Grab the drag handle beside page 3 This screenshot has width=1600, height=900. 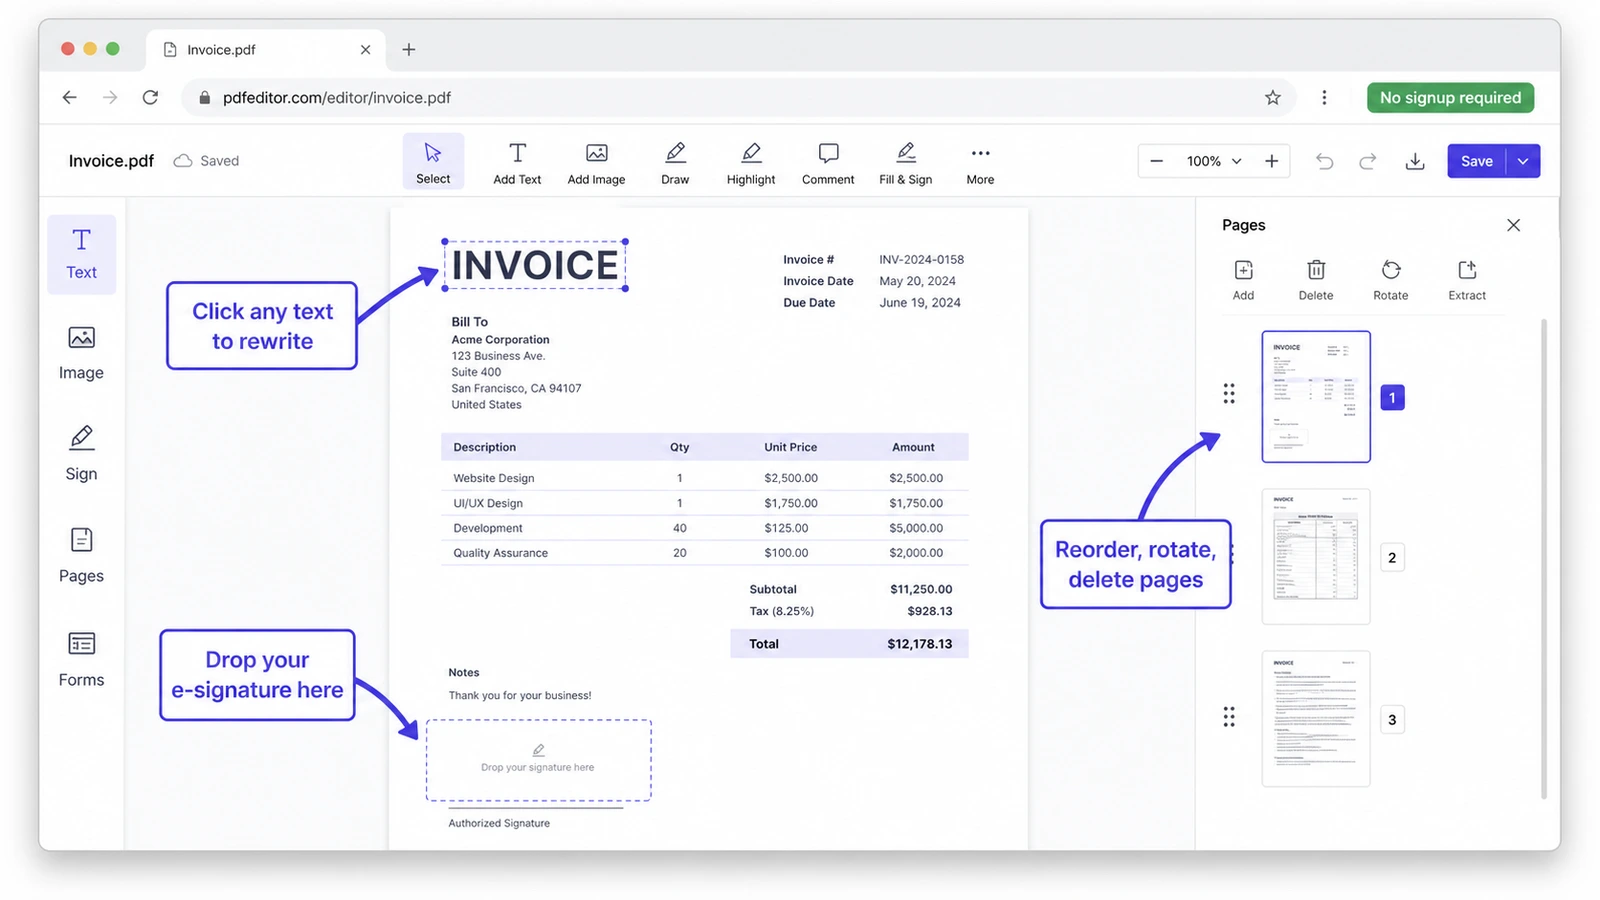point(1229,717)
